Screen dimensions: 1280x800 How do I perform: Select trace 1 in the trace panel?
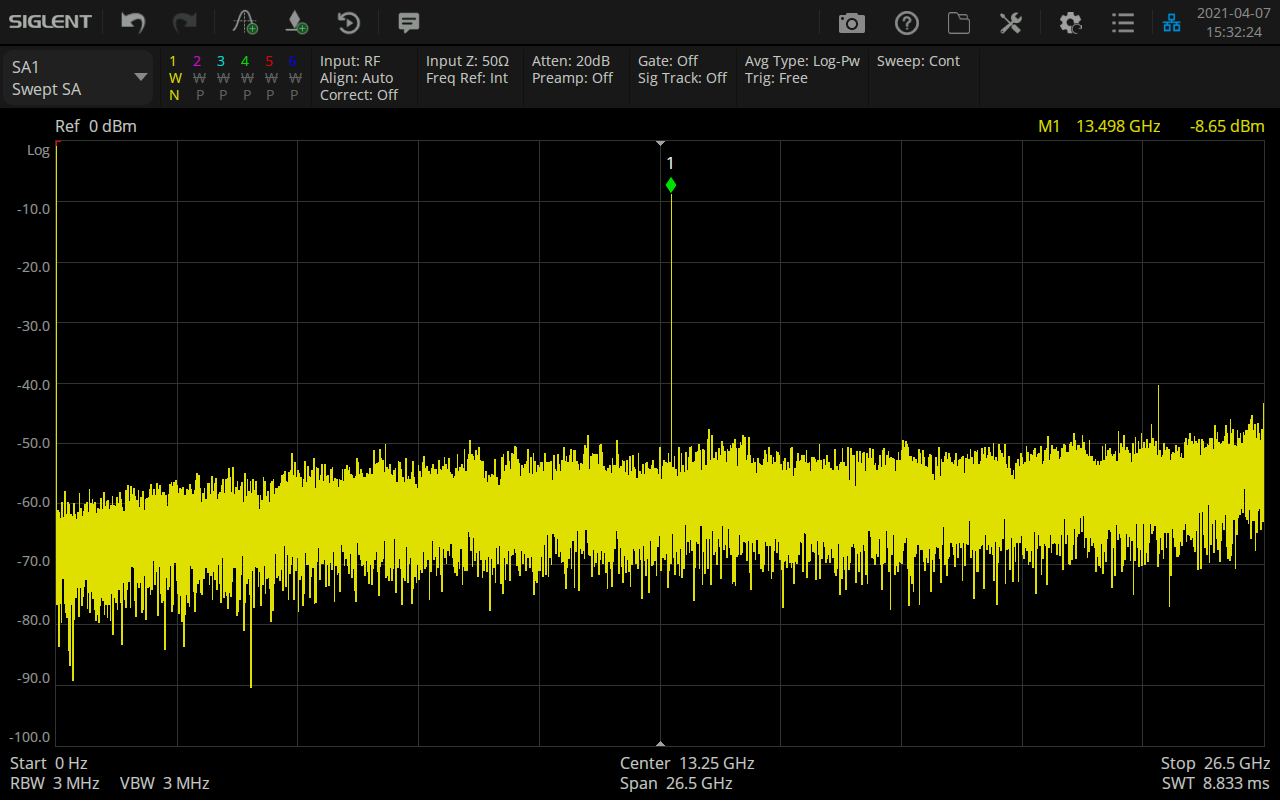(174, 77)
